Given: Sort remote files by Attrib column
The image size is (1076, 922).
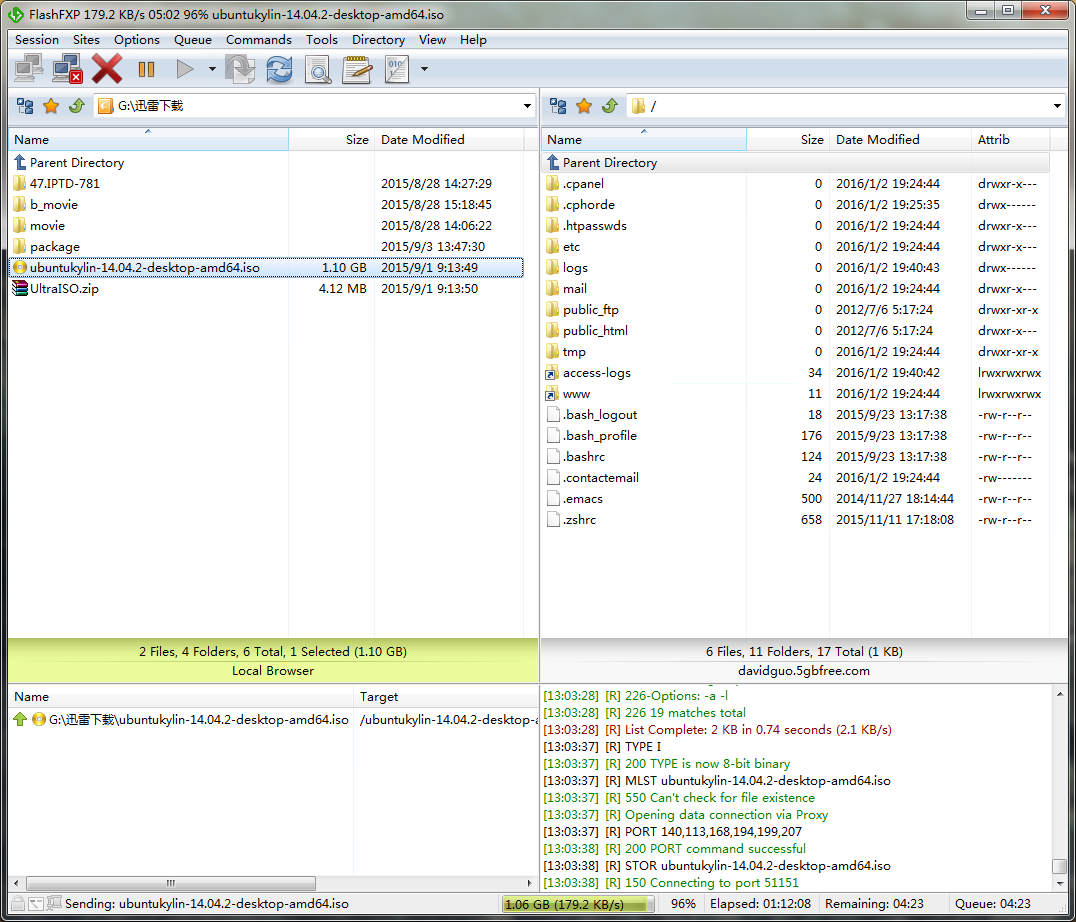Looking at the screenshot, I should point(1010,139).
